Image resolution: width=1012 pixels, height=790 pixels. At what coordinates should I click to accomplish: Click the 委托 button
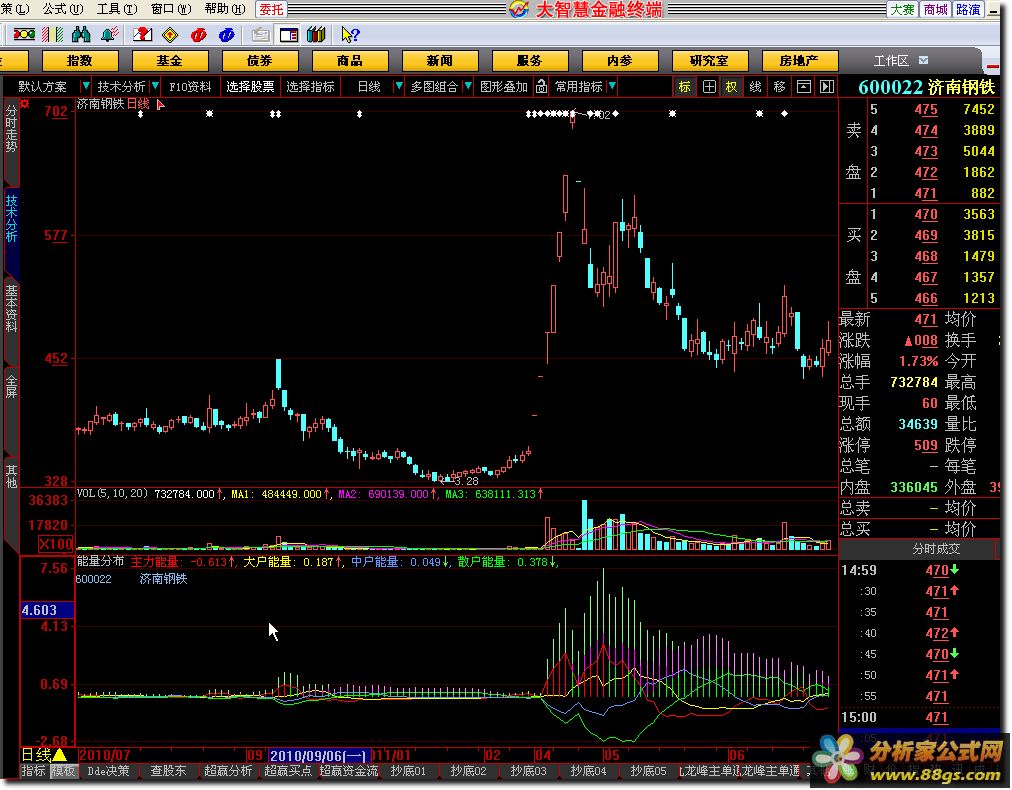tap(272, 9)
